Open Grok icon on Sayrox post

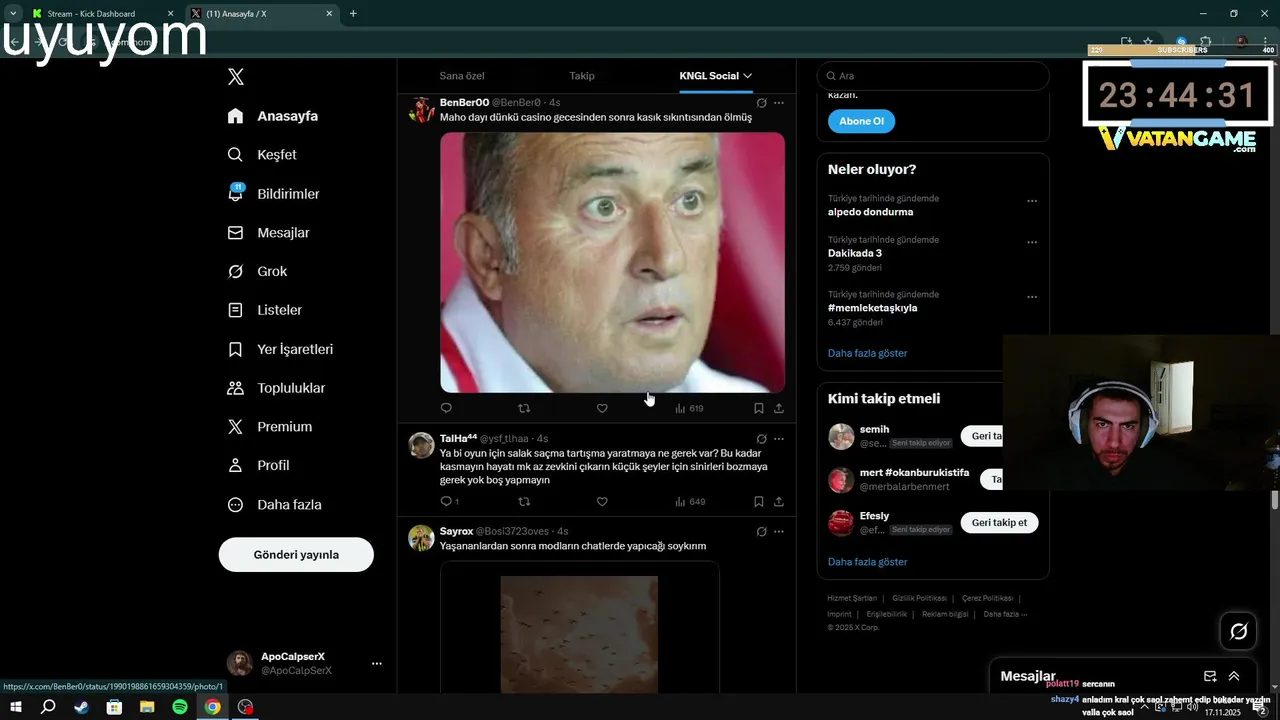tap(762, 531)
